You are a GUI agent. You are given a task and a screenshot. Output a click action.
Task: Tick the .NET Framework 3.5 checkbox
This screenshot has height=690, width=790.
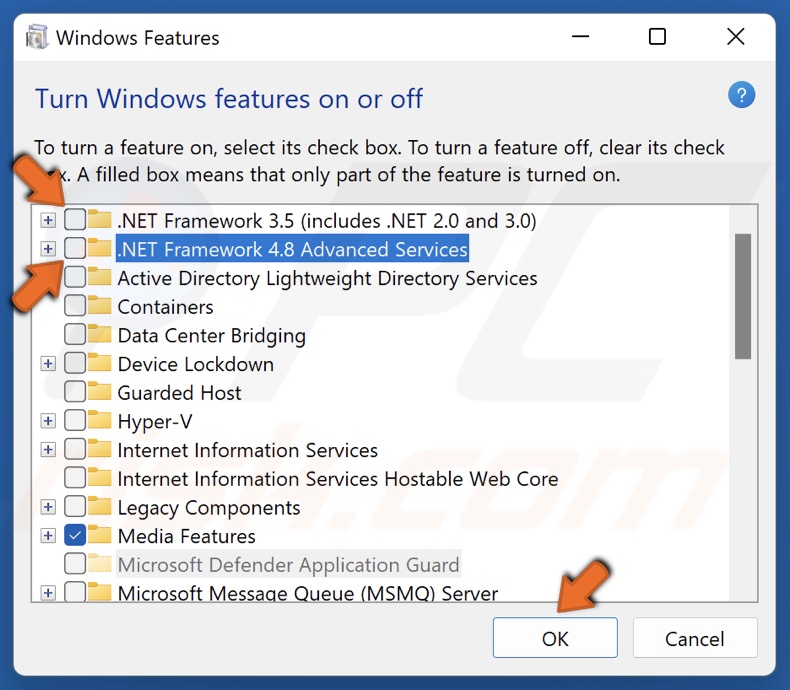click(x=75, y=220)
